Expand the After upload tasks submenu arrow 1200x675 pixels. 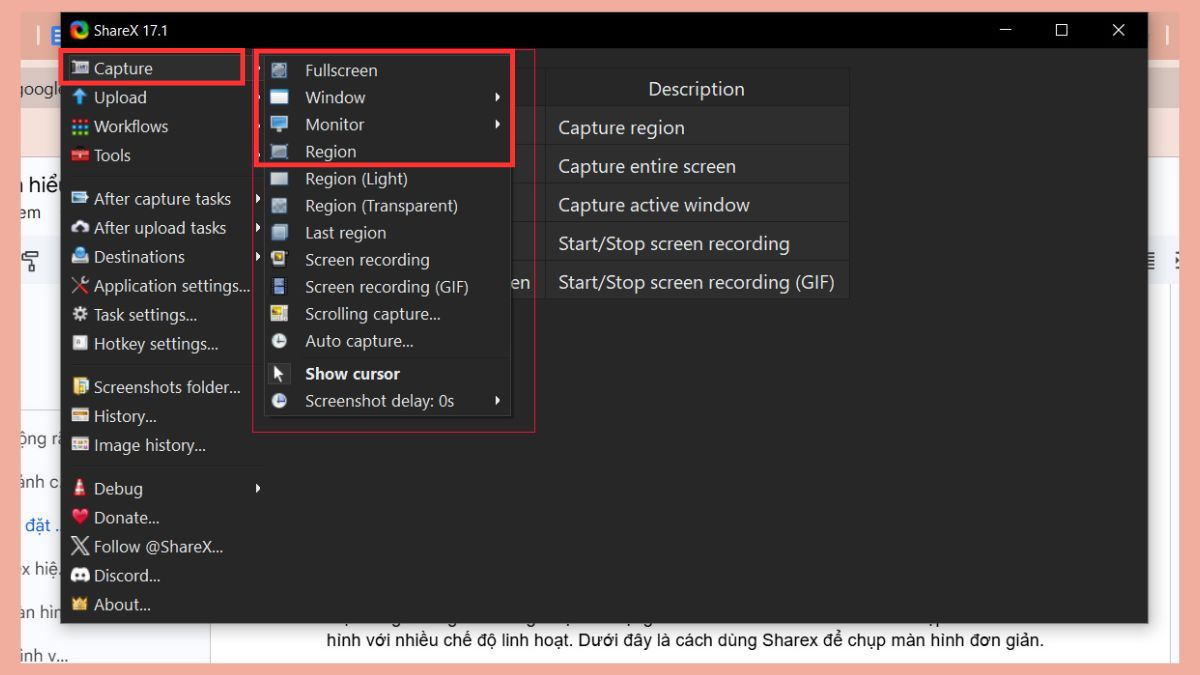(x=258, y=228)
